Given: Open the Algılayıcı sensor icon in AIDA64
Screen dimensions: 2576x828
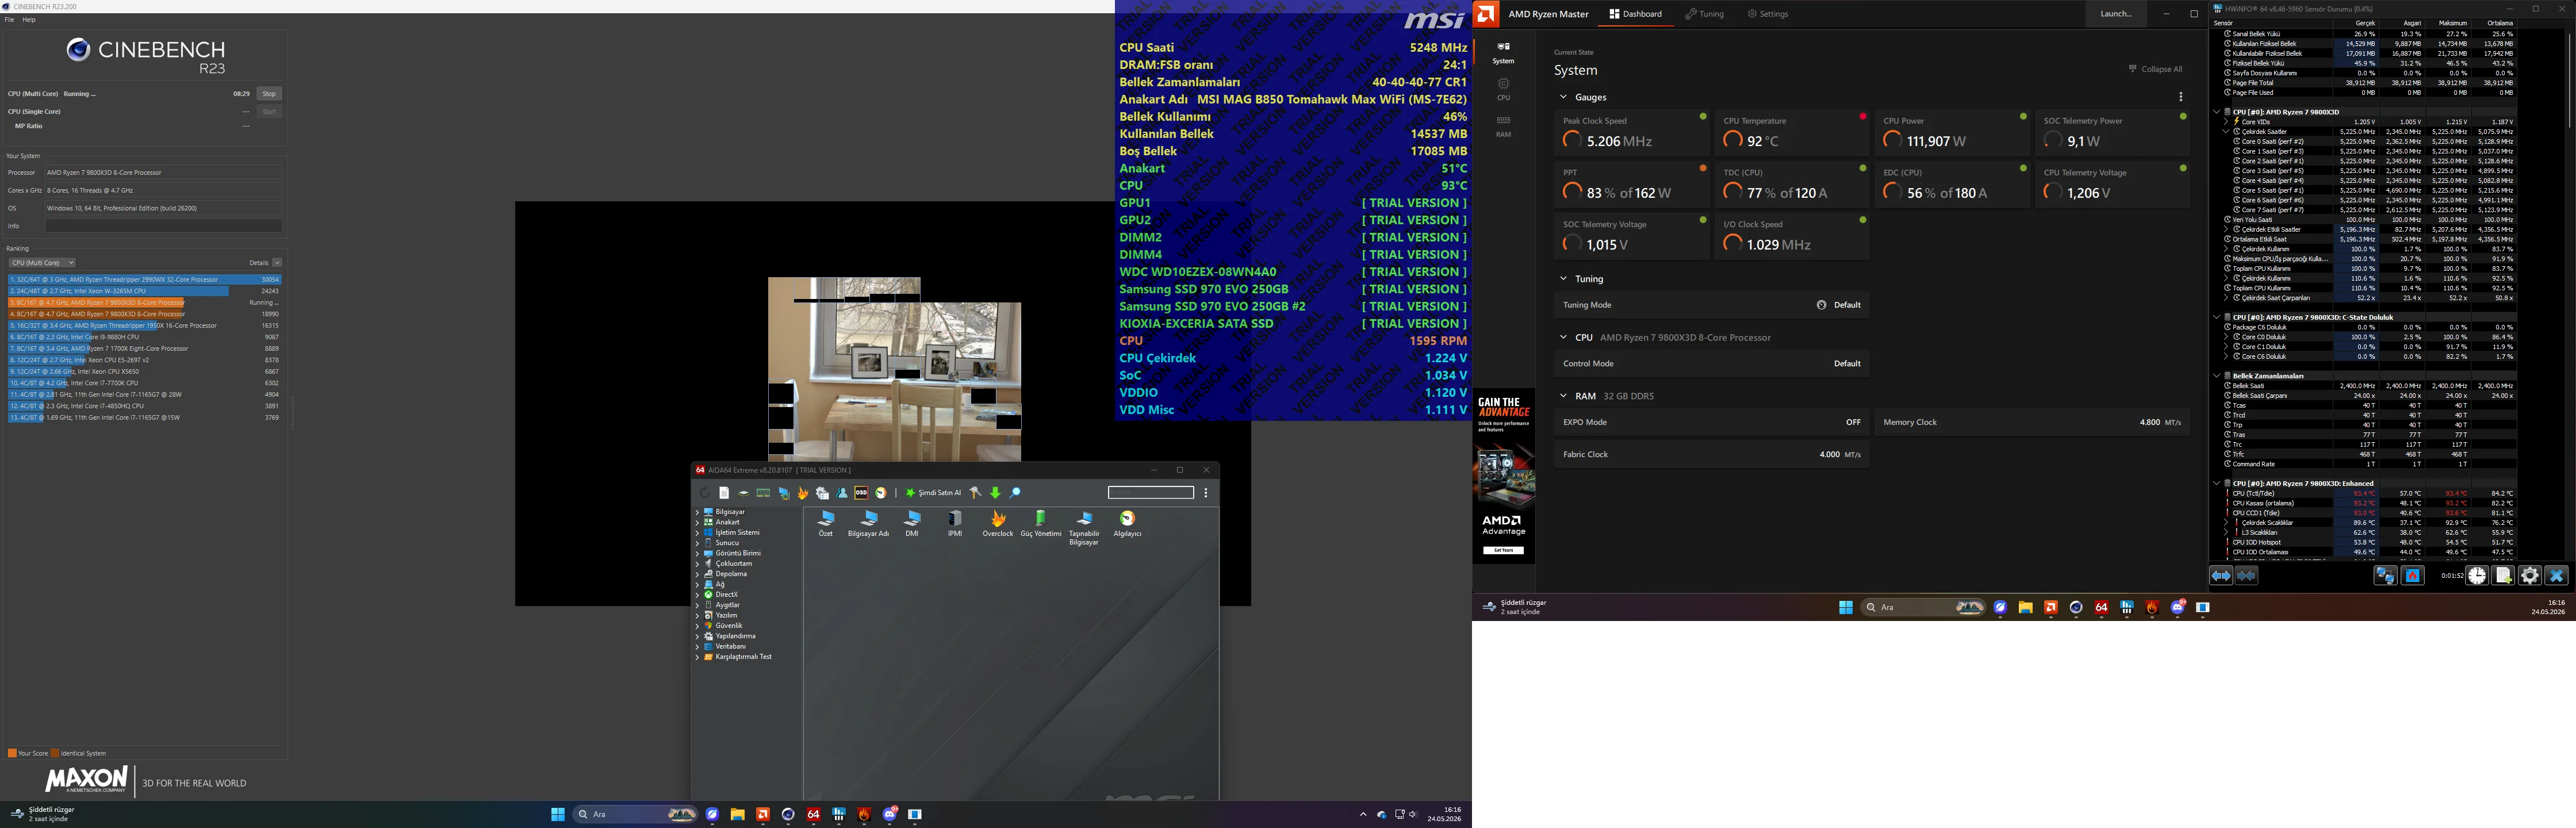Looking at the screenshot, I should (1127, 524).
